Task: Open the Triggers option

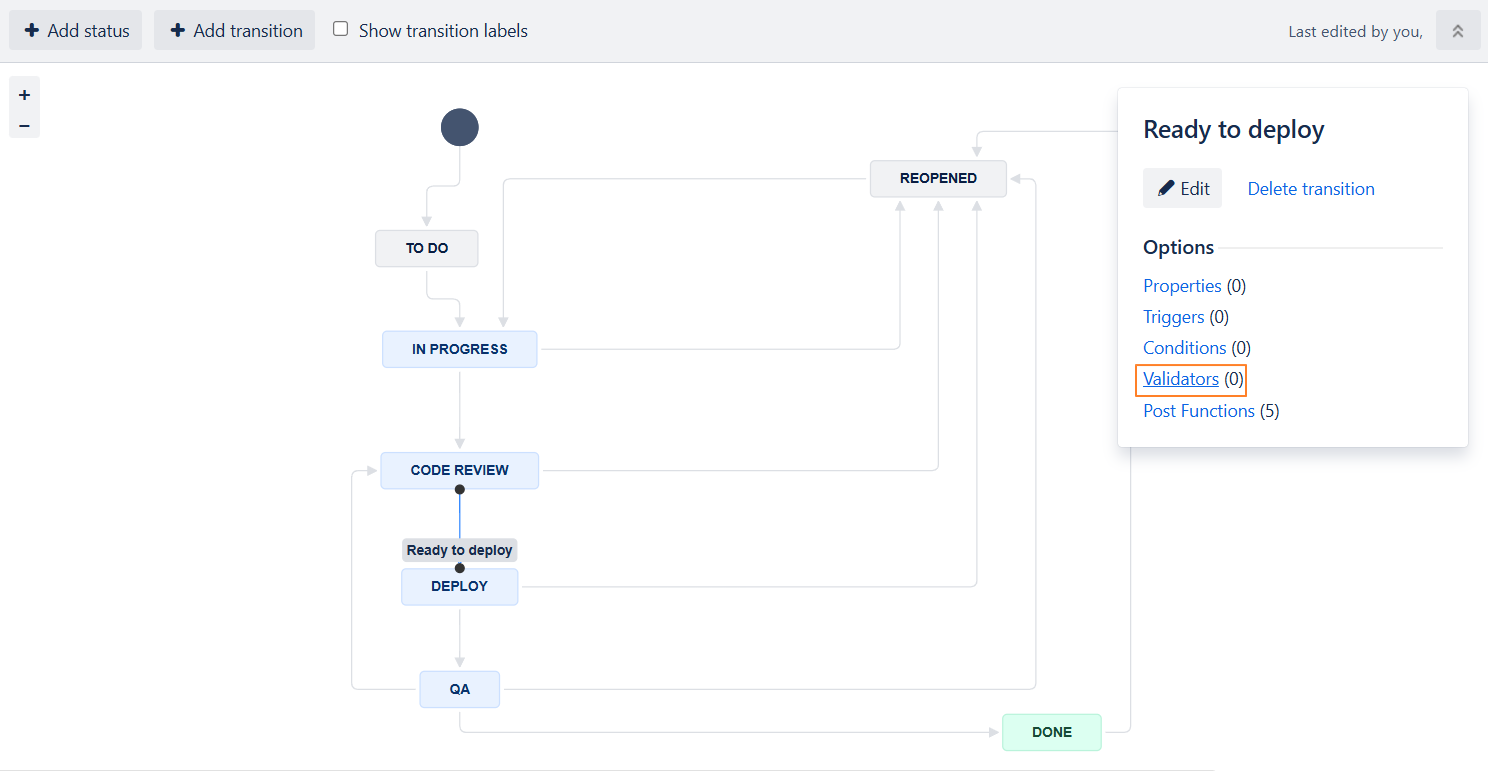Action: click(1173, 317)
